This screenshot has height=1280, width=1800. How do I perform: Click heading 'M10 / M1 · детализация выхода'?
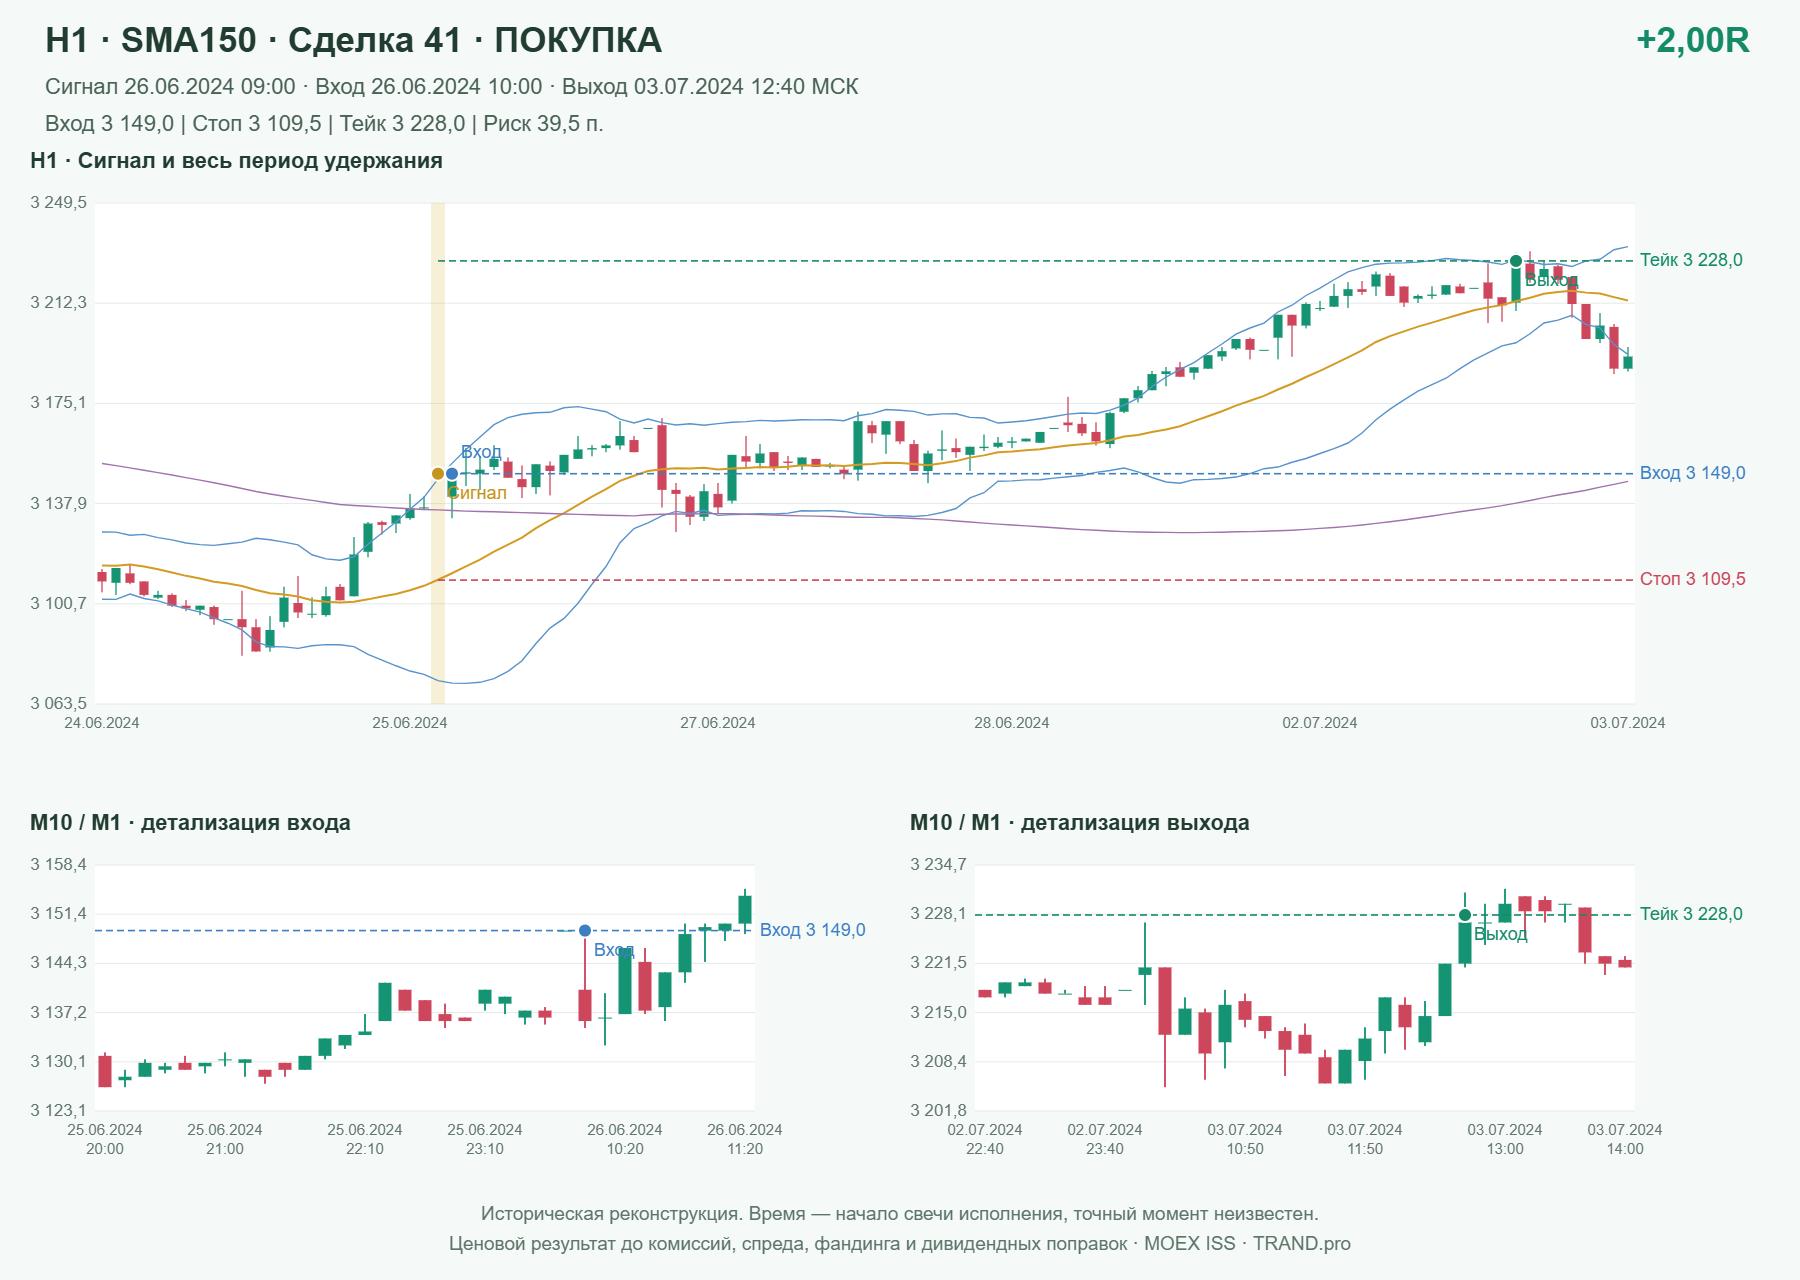(x=1080, y=823)
